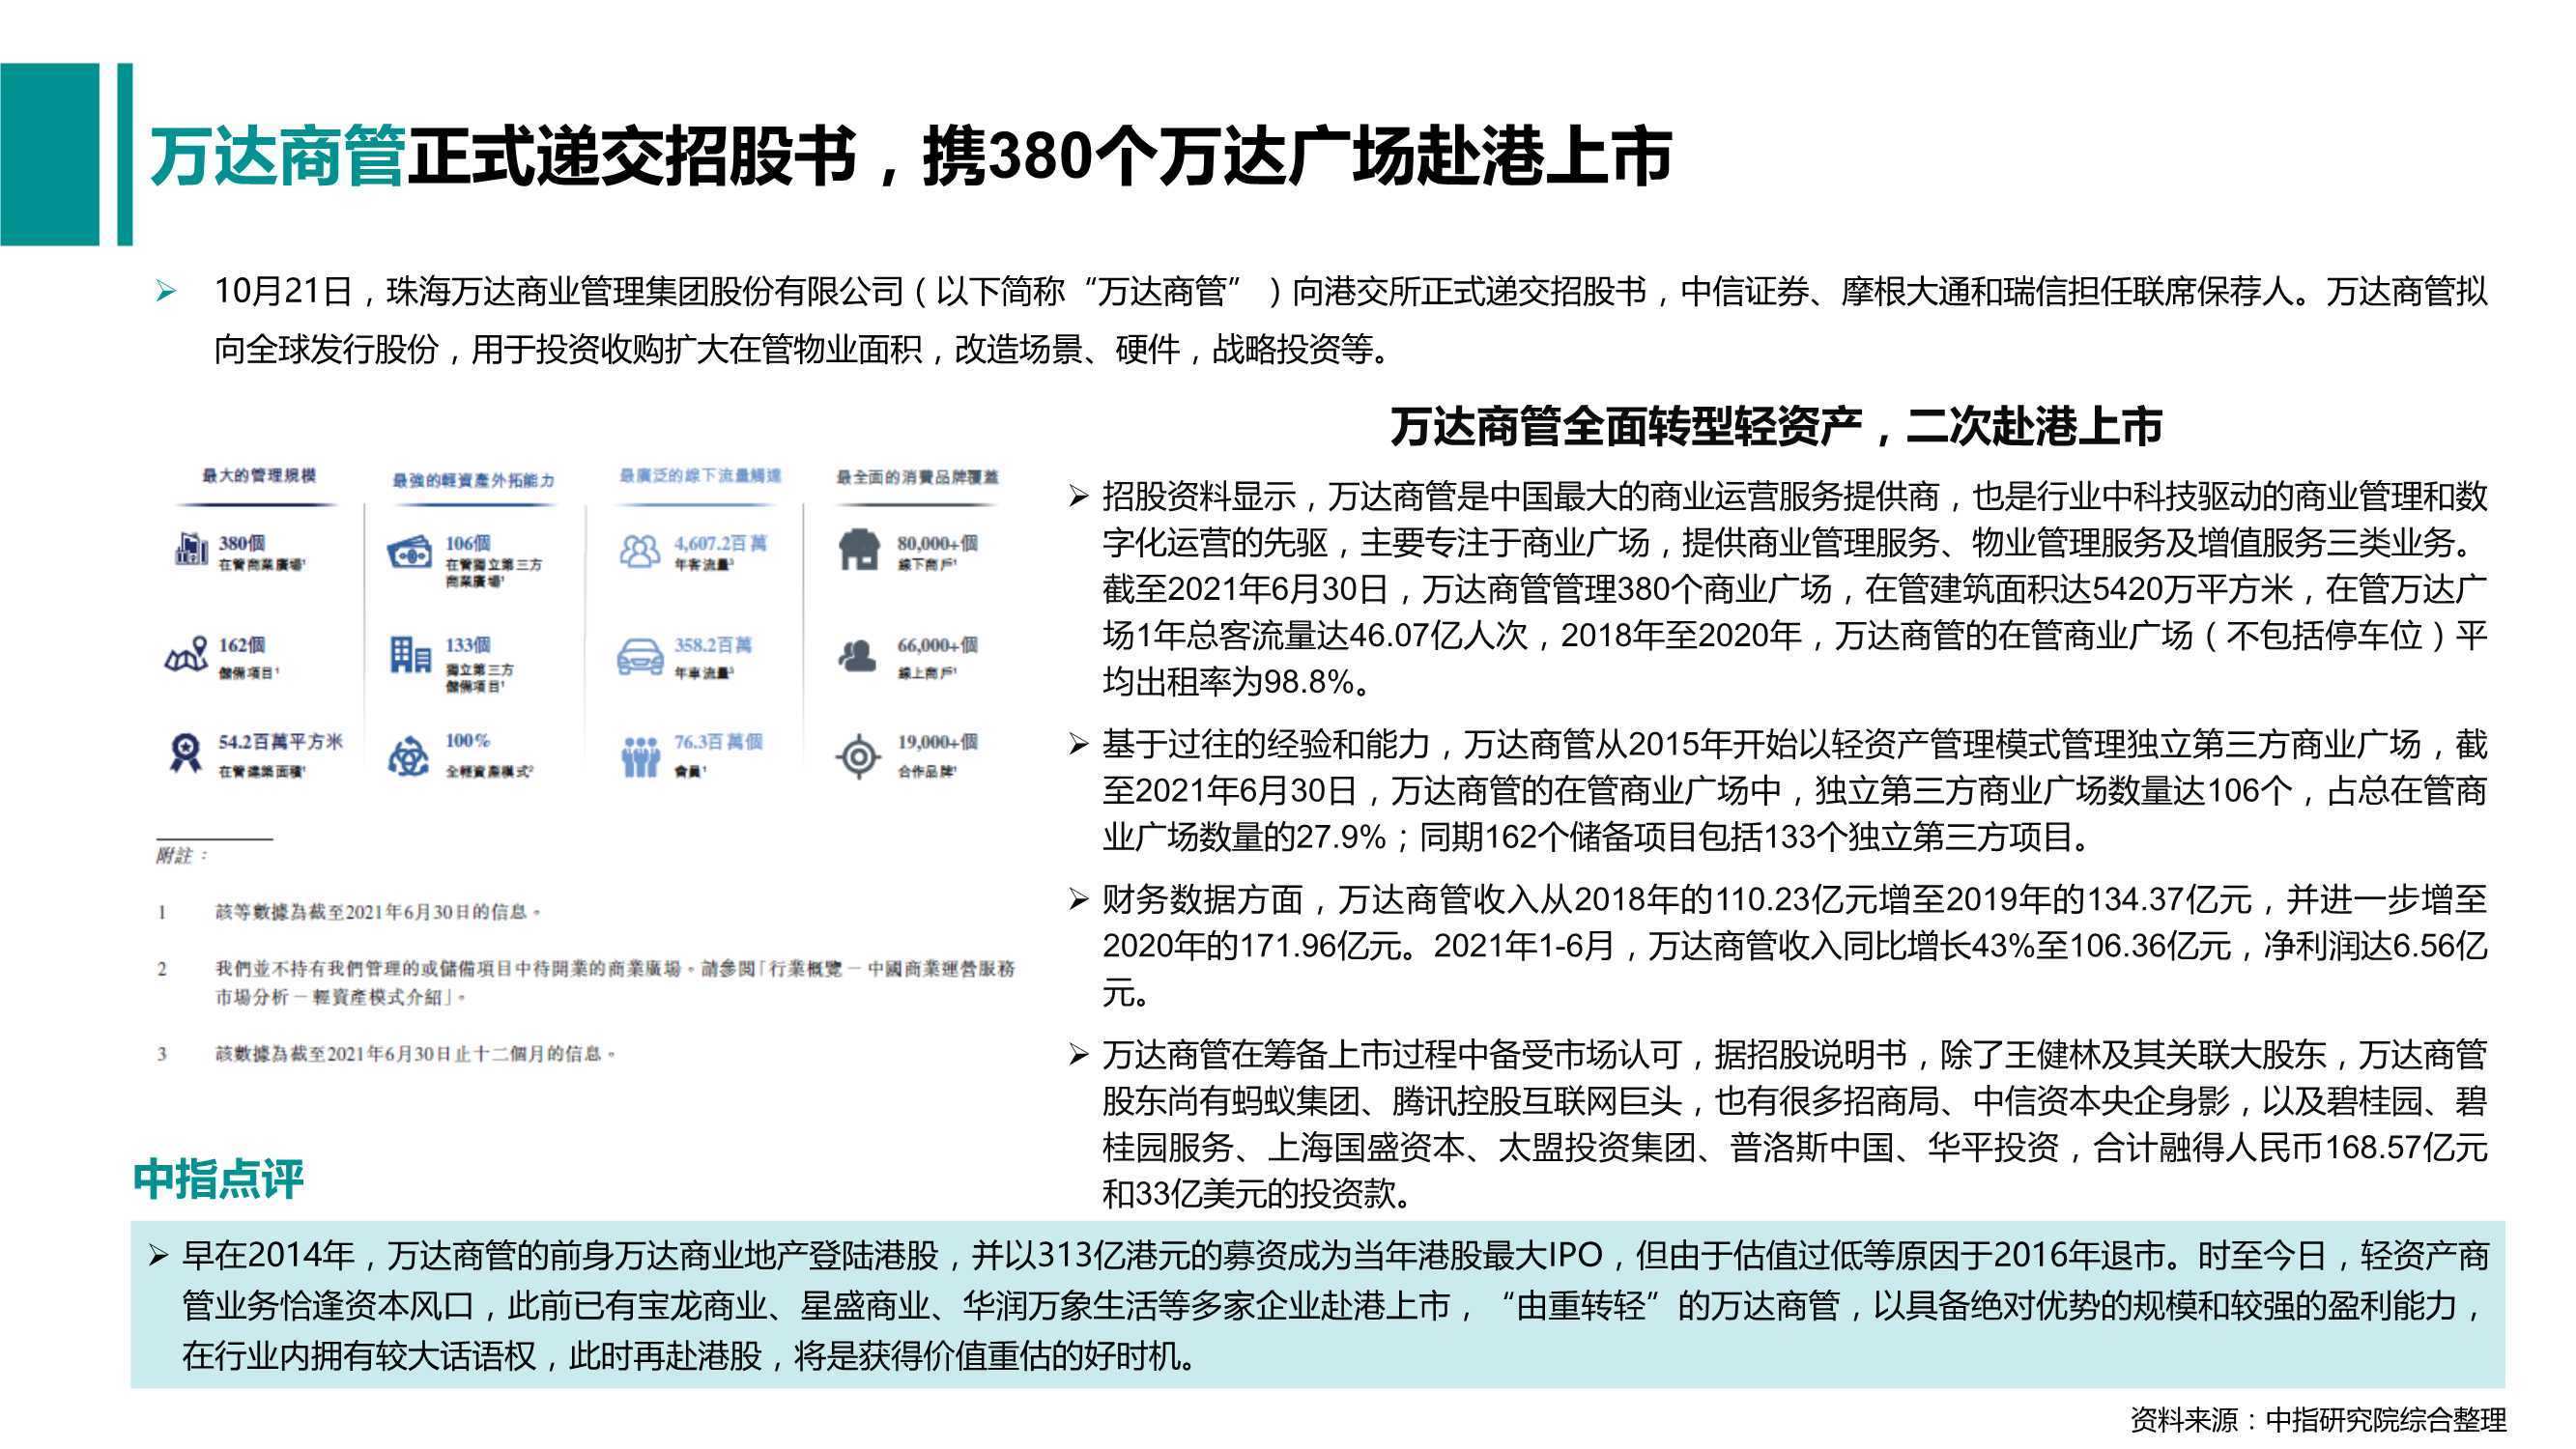The height and width of the screenshot is (1449, 2576).
Task: Click the 100% figure
Action: (467, 740)
